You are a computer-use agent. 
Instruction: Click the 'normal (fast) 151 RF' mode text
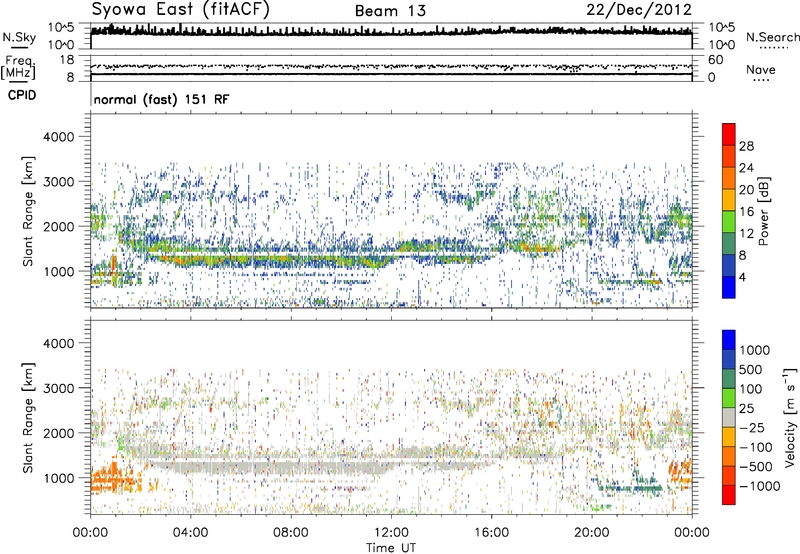pos(161,99)
